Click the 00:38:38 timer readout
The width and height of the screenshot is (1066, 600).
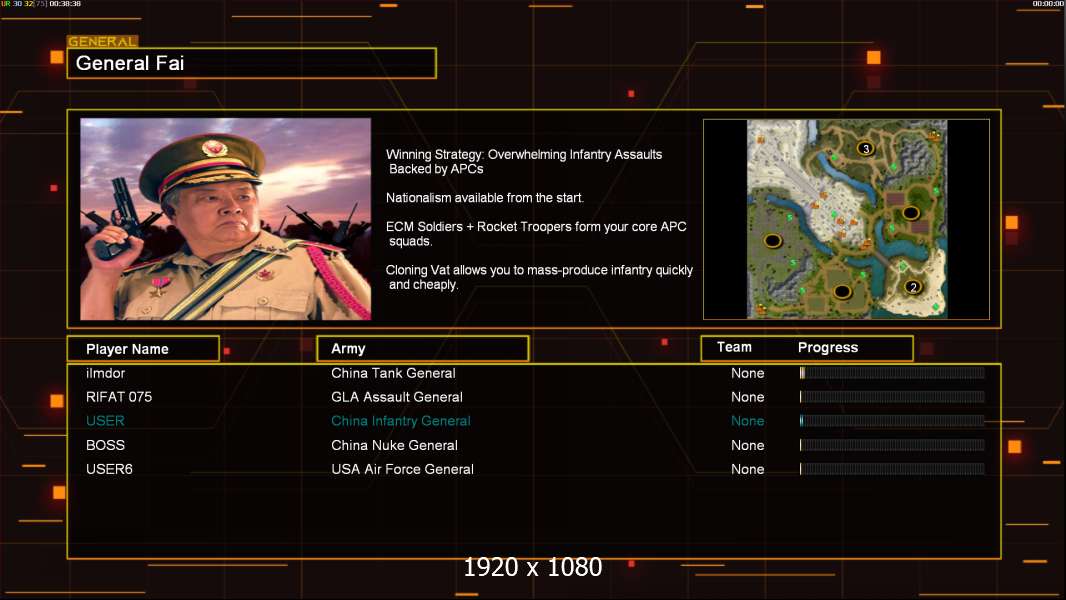[65, 4]
